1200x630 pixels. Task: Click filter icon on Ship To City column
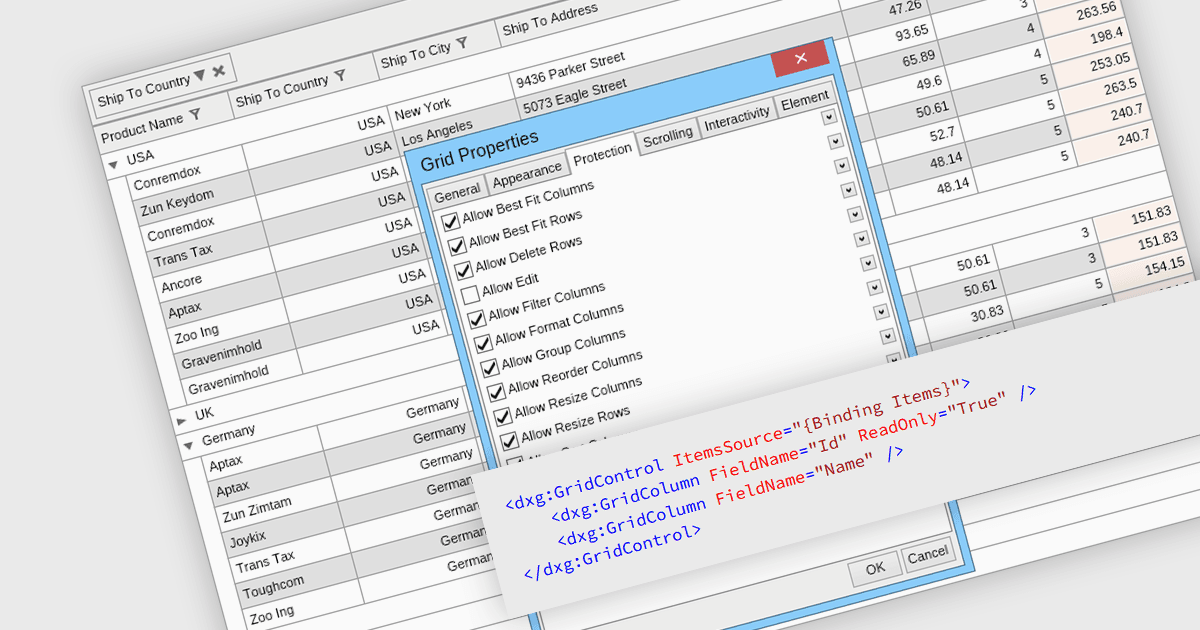(461, 45)
